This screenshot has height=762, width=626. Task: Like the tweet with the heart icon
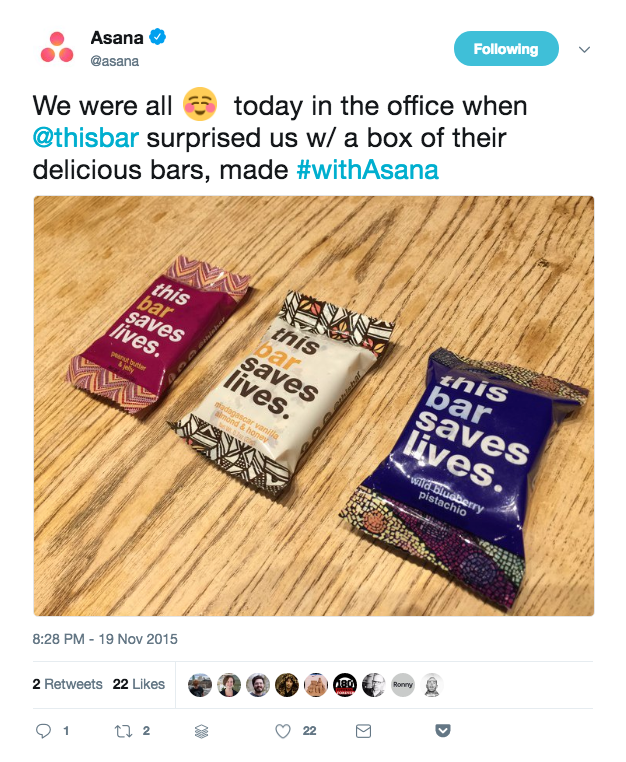(x=283, y=731)
